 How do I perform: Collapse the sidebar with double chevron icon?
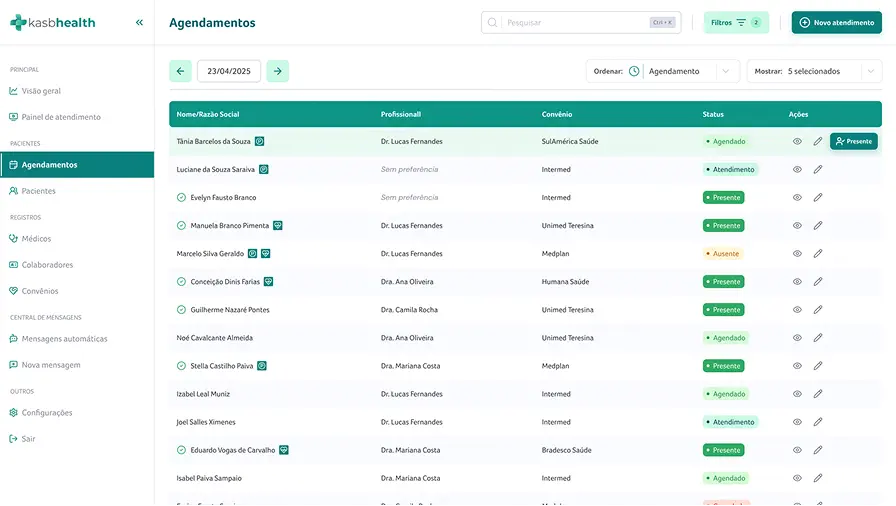tap(139, 22)
